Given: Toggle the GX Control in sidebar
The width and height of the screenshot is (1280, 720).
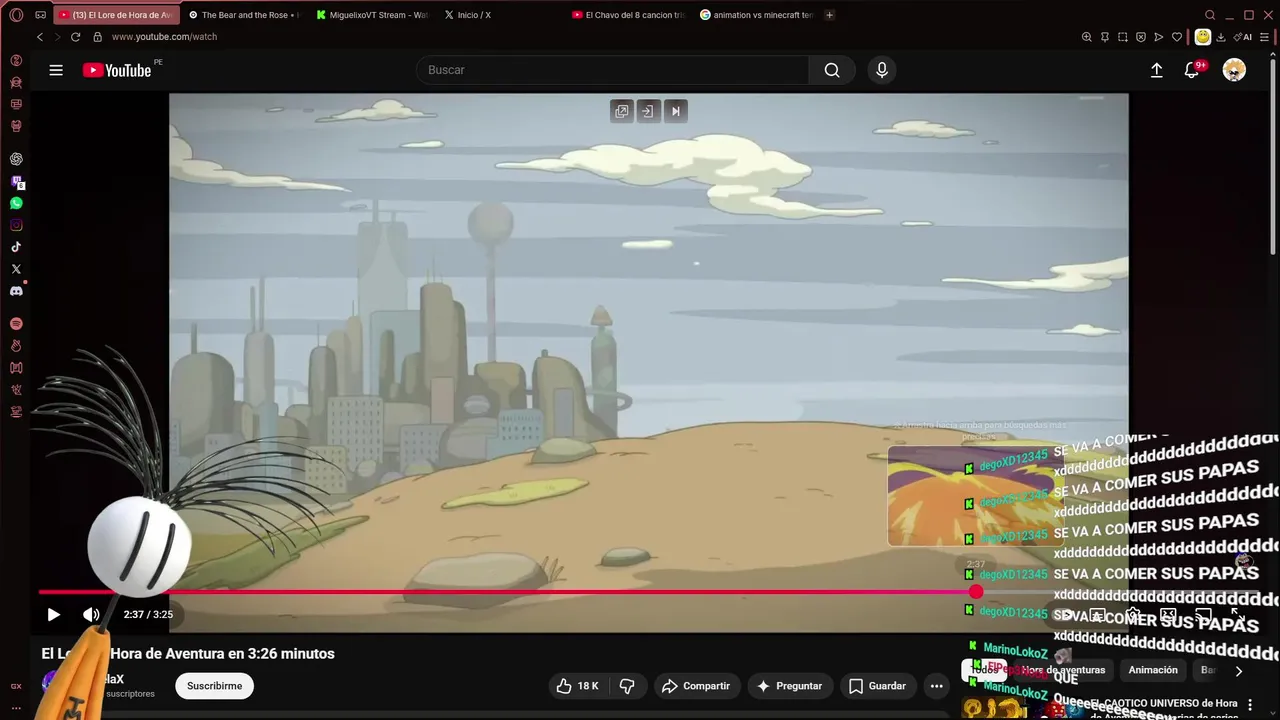Looking at the screenshot, I should [x=16, y=686].
